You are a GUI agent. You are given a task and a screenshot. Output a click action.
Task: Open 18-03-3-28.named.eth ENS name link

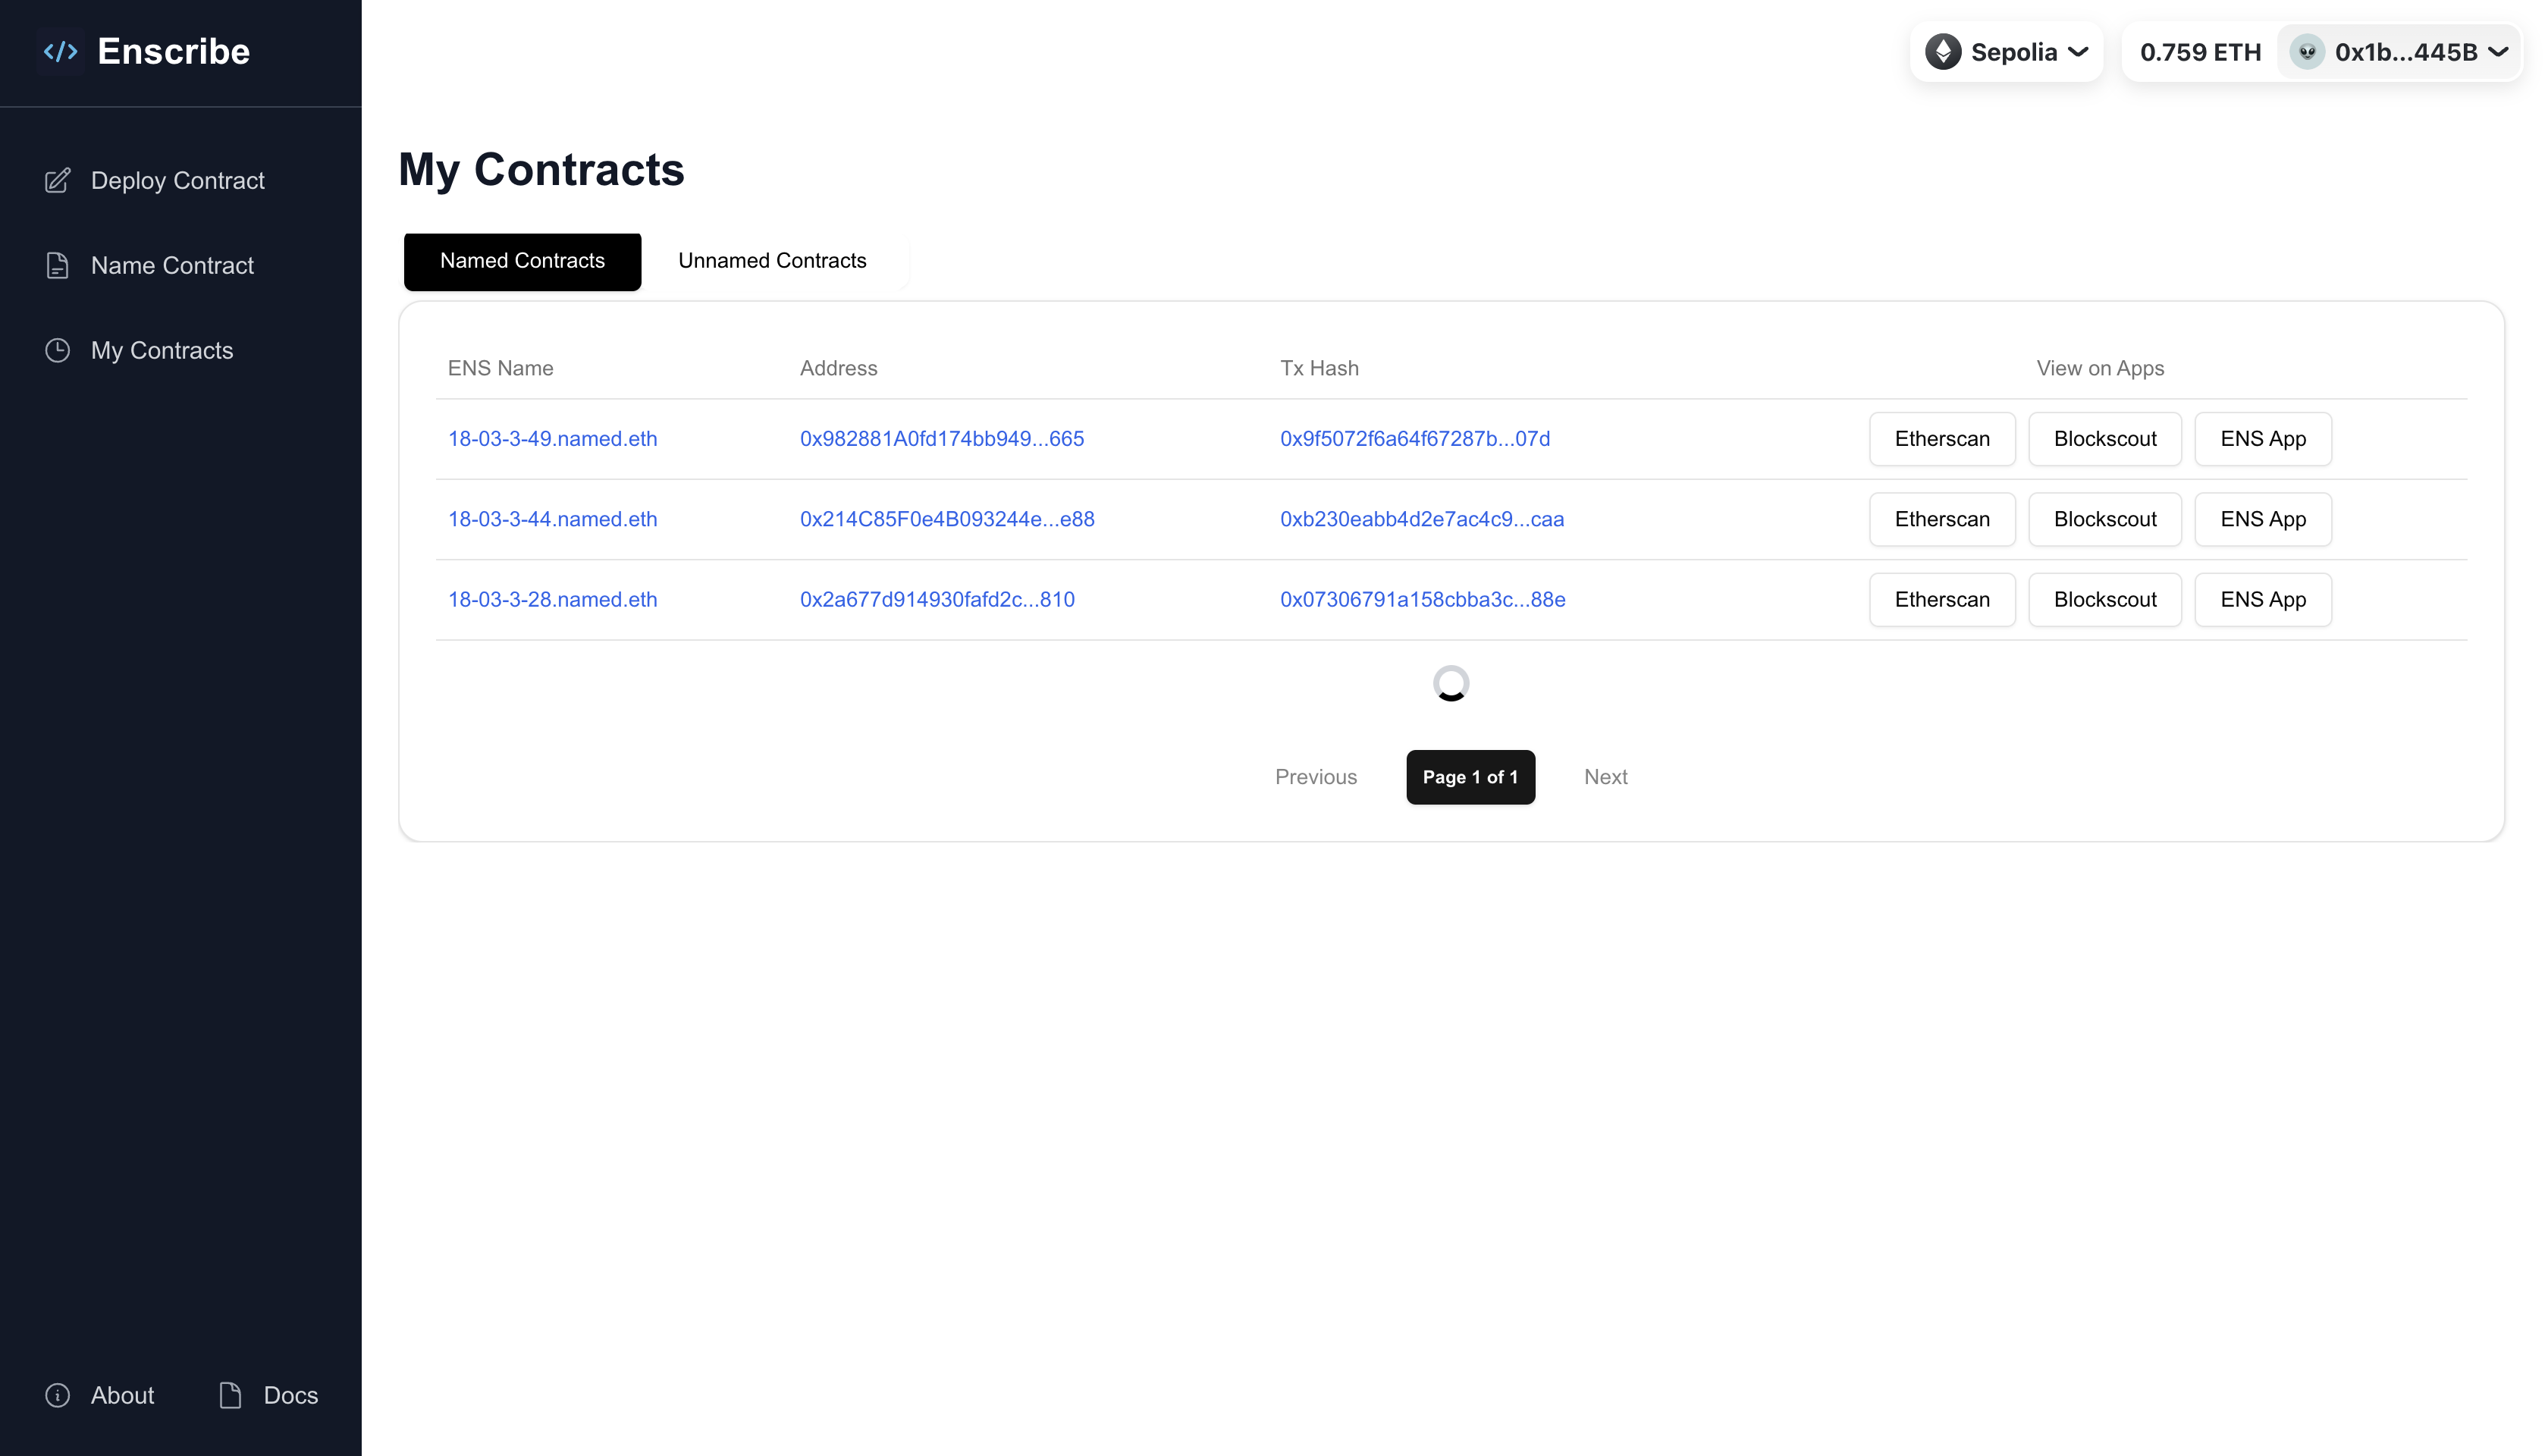click(x=552, y=599)
